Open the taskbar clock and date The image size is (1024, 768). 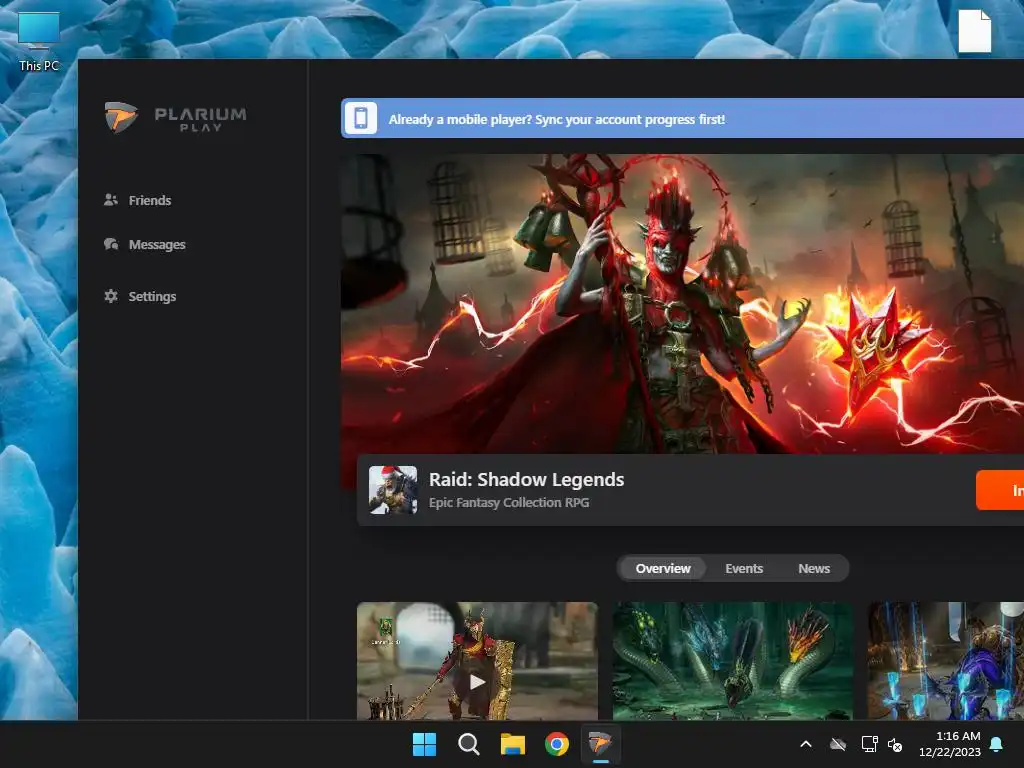(950, 744)
